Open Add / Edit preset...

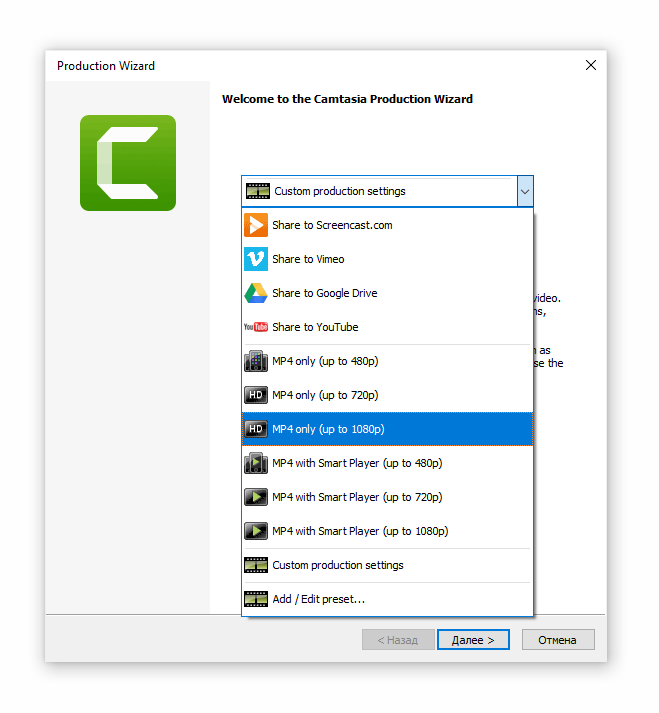coord(387,599)
